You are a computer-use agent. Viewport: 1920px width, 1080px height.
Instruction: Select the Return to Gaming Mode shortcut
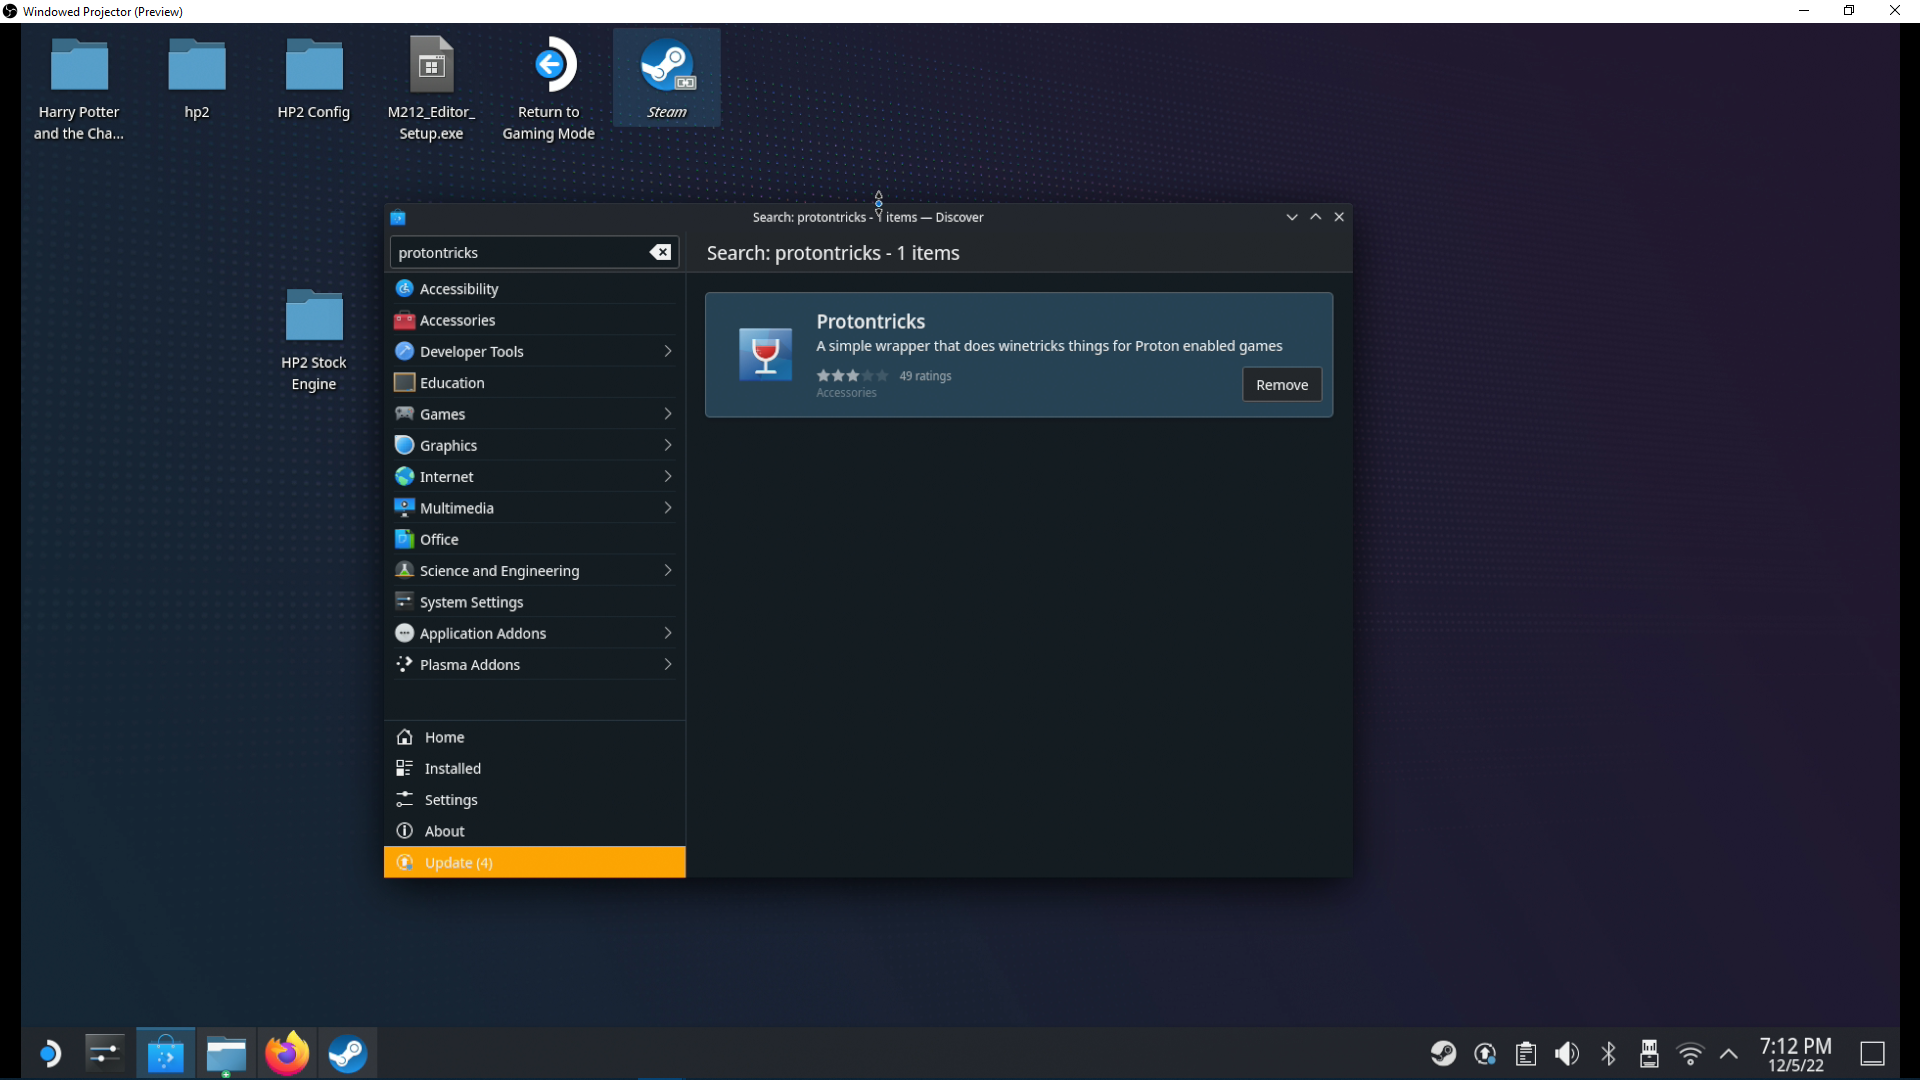pos(549,90)
